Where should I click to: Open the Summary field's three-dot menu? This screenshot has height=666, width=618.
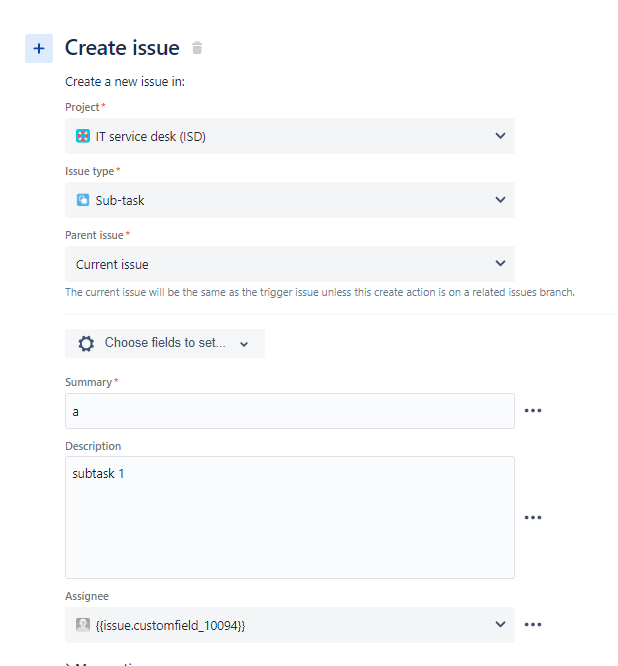[533, 411]
